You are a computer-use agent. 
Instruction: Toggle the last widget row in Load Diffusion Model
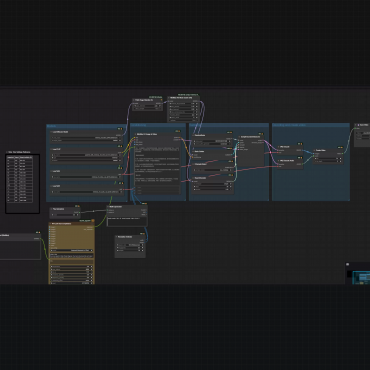coord(87,140)
